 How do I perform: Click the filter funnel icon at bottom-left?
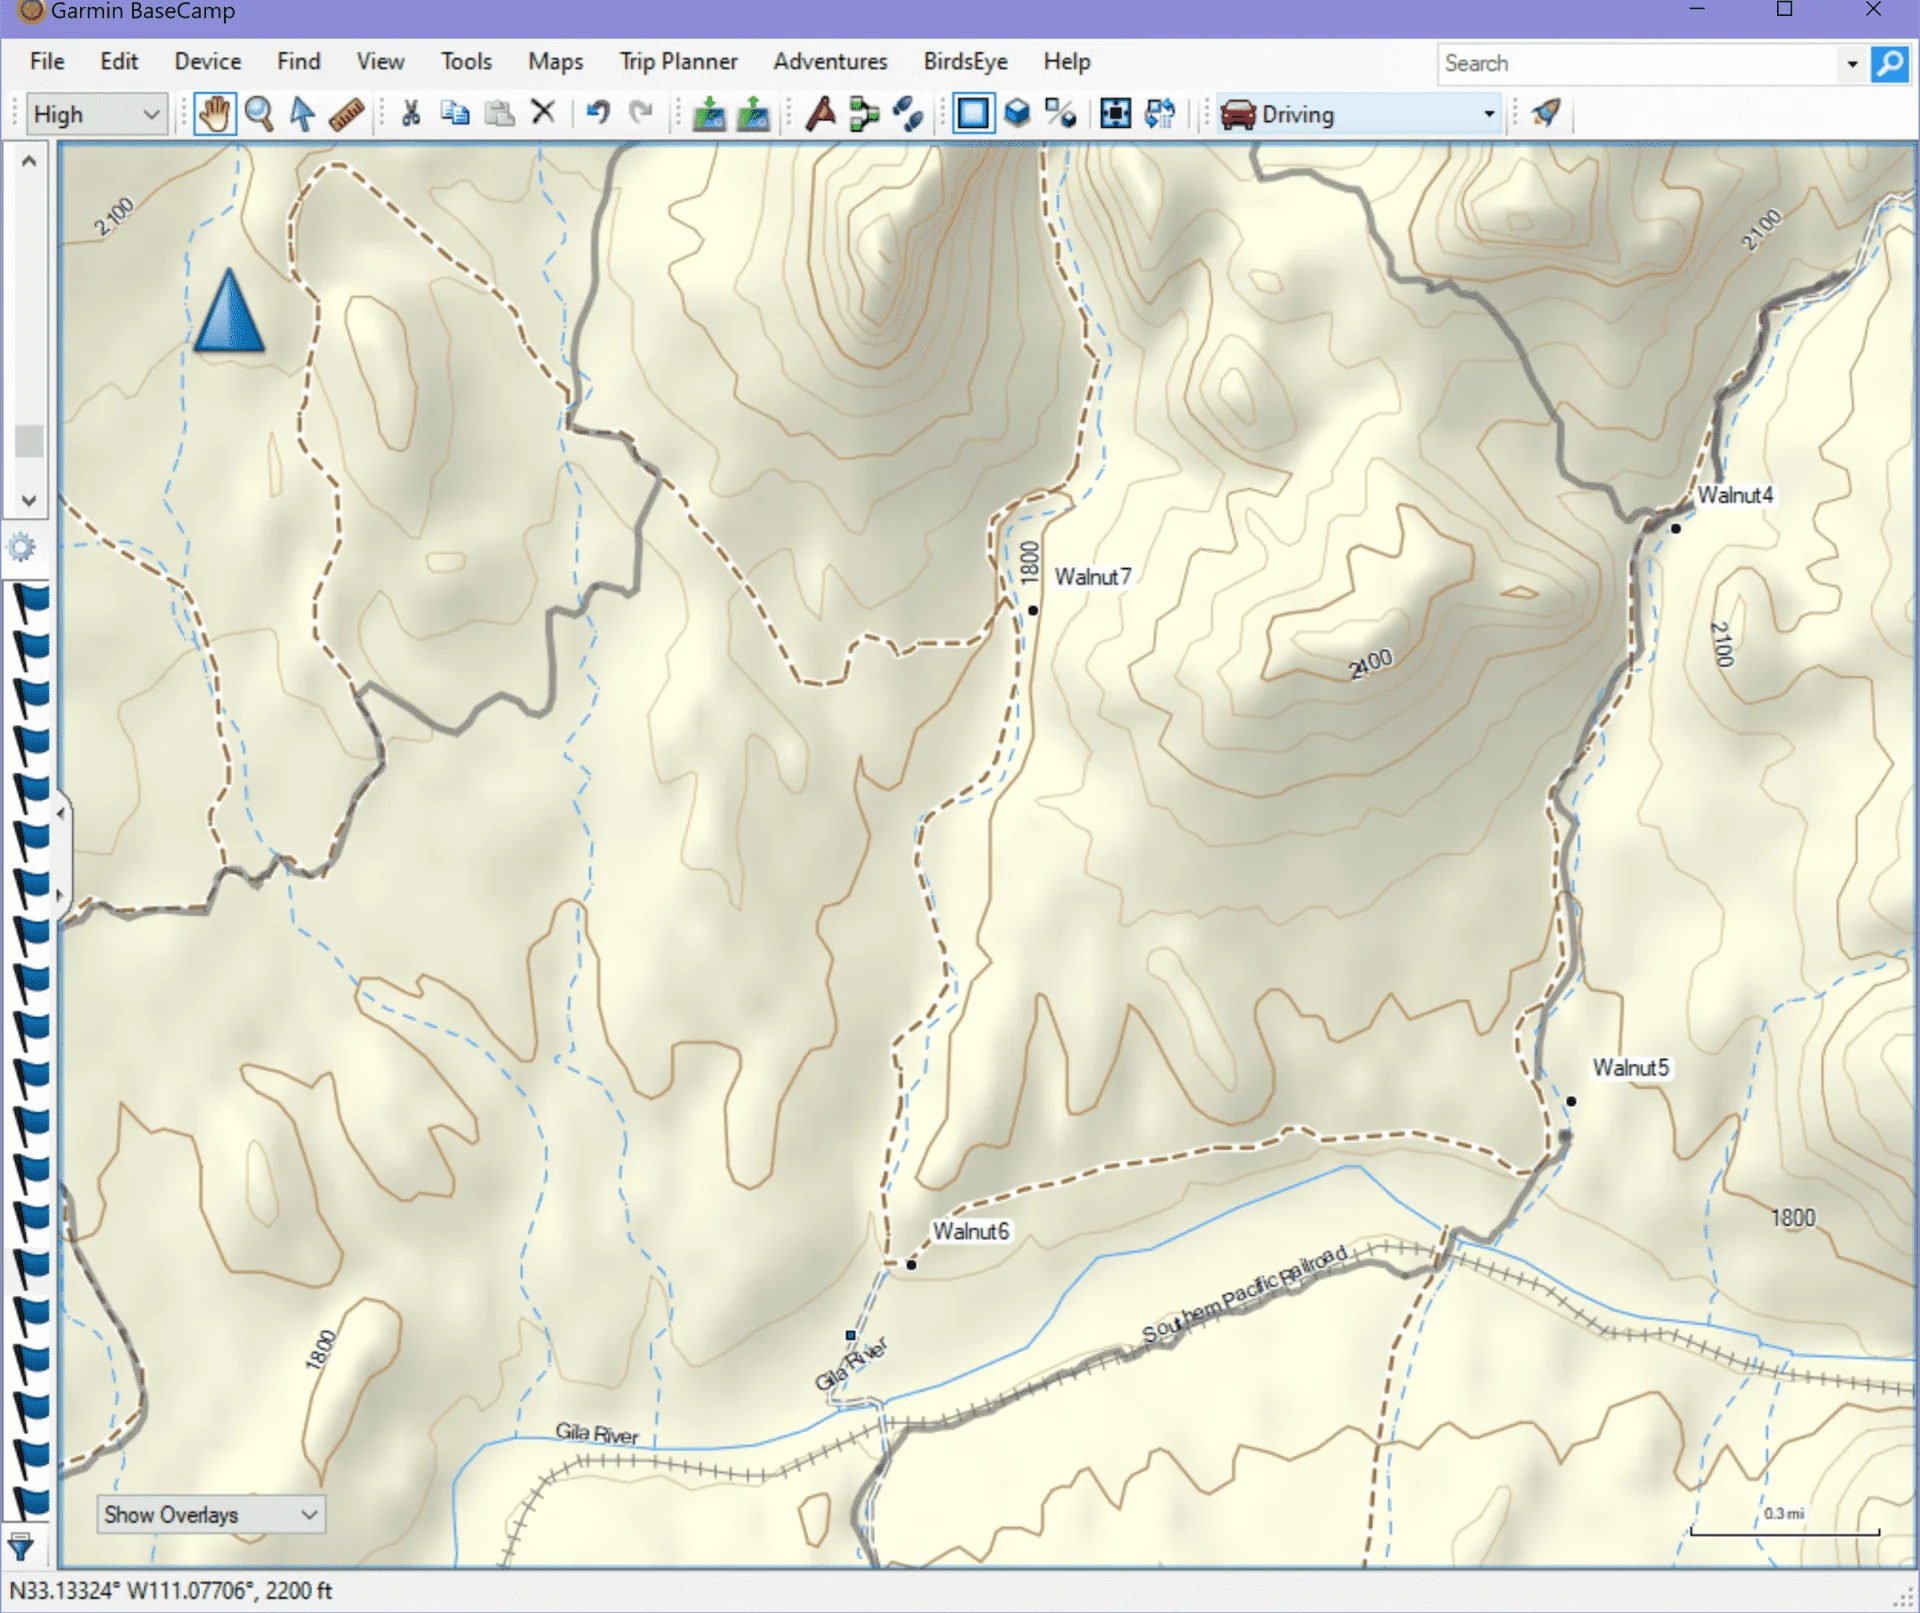pos(21,1547)
